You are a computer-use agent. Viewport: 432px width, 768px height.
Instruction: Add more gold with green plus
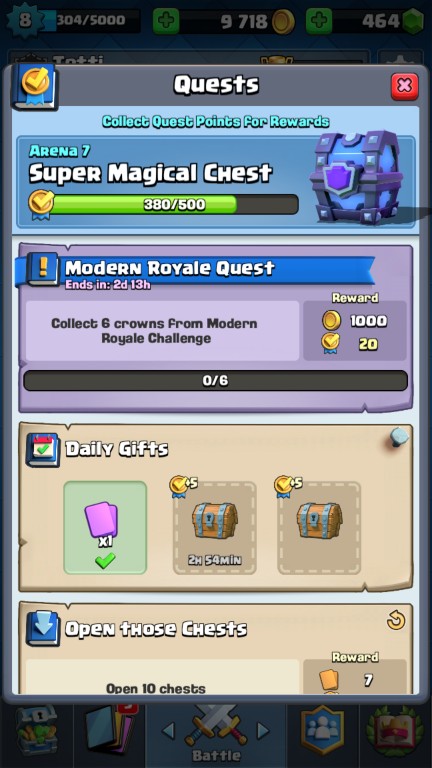point(166,21)
